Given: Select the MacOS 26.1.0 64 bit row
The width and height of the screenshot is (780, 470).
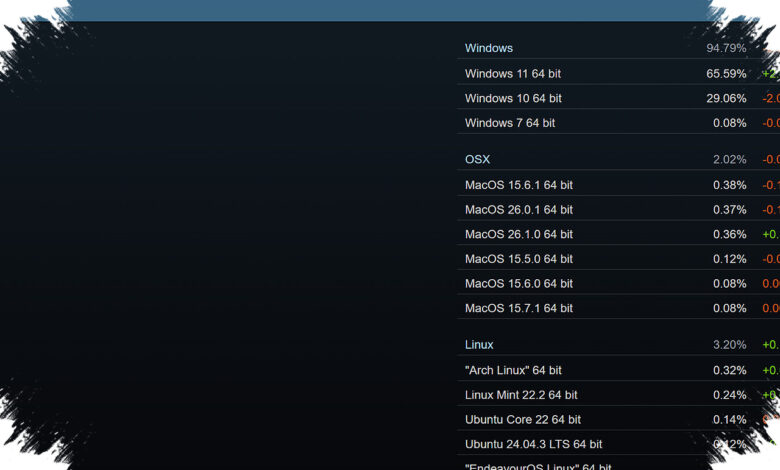Looking at the screenshot, I should [618, 234].
